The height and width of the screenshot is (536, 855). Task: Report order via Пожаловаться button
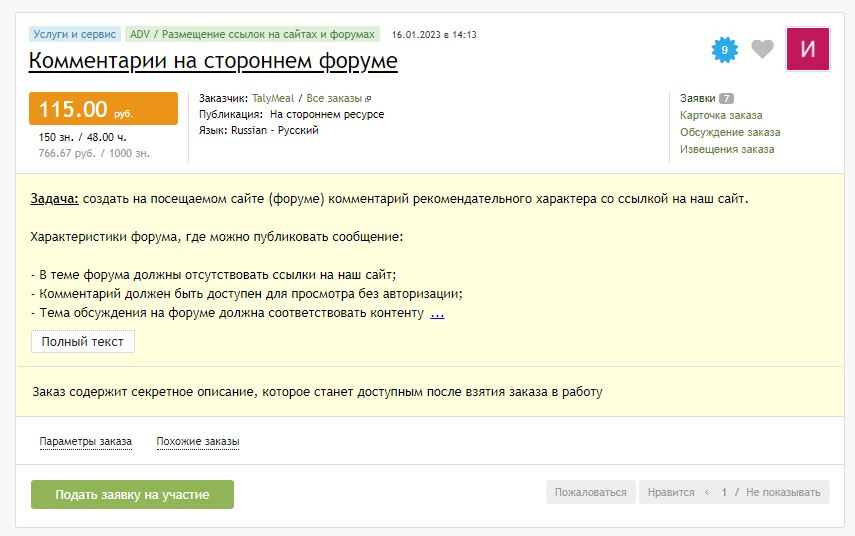point(591,492)
